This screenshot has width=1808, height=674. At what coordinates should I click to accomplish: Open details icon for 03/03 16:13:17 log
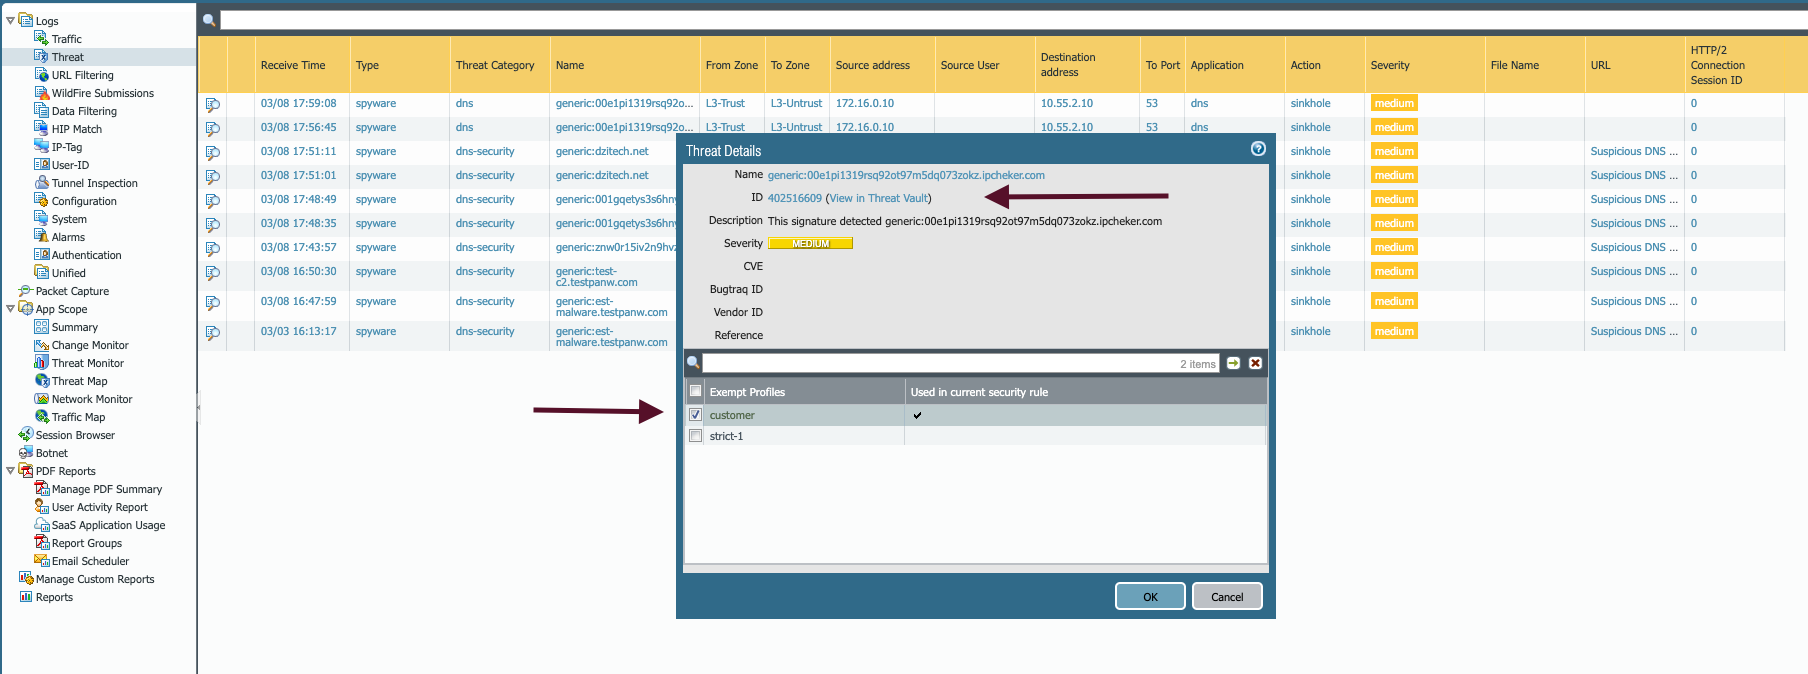(212, 332)
